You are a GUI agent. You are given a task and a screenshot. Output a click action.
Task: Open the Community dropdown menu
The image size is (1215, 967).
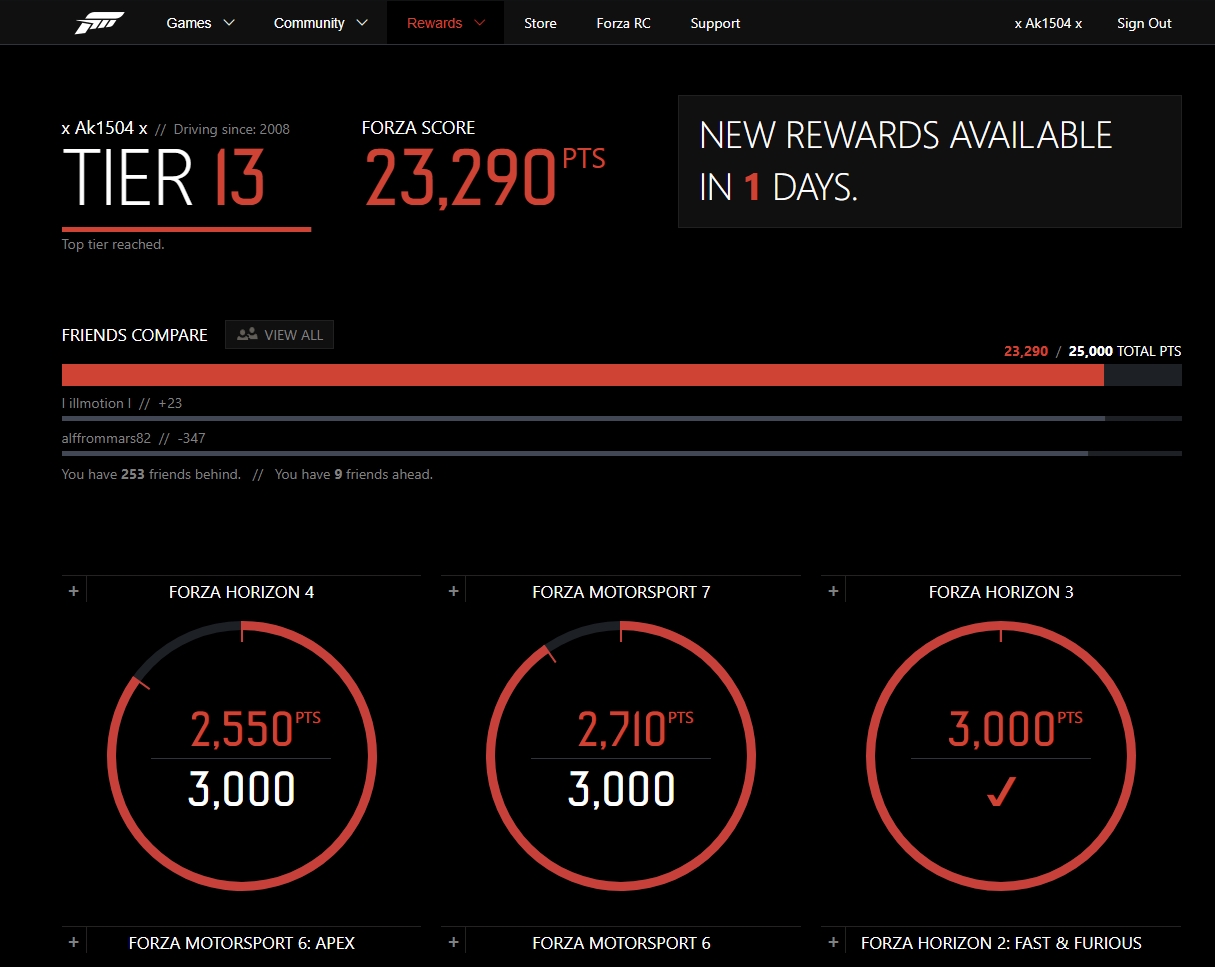coord(321,23)
